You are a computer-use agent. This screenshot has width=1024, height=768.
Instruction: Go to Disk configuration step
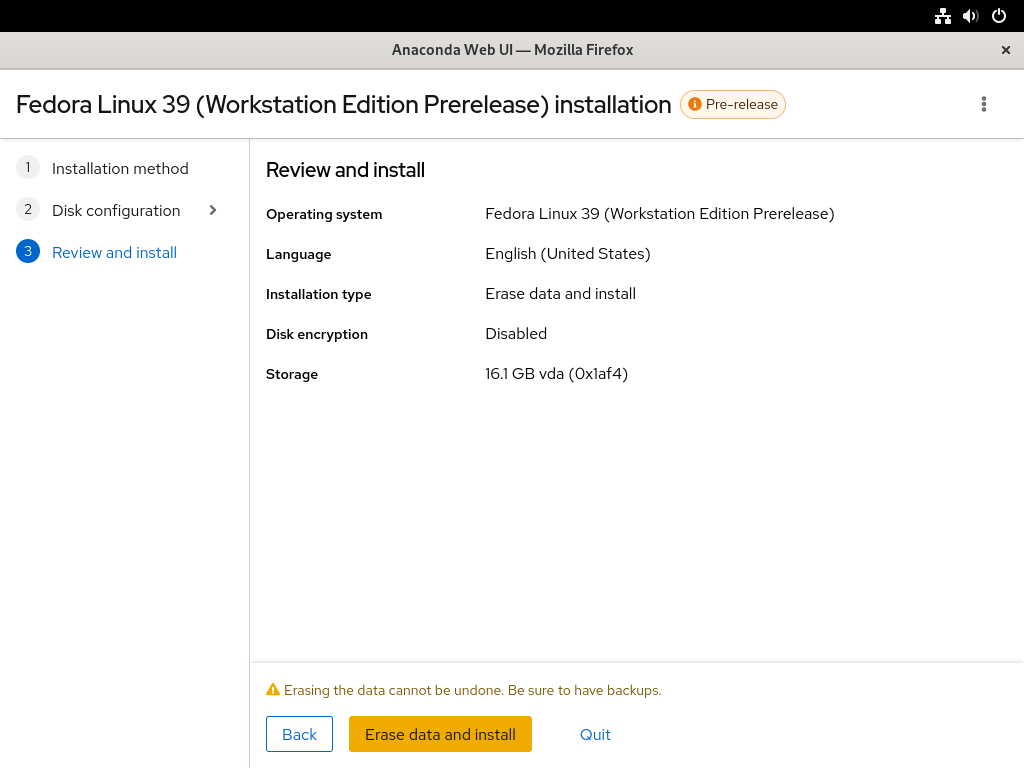tap(116, 210)
